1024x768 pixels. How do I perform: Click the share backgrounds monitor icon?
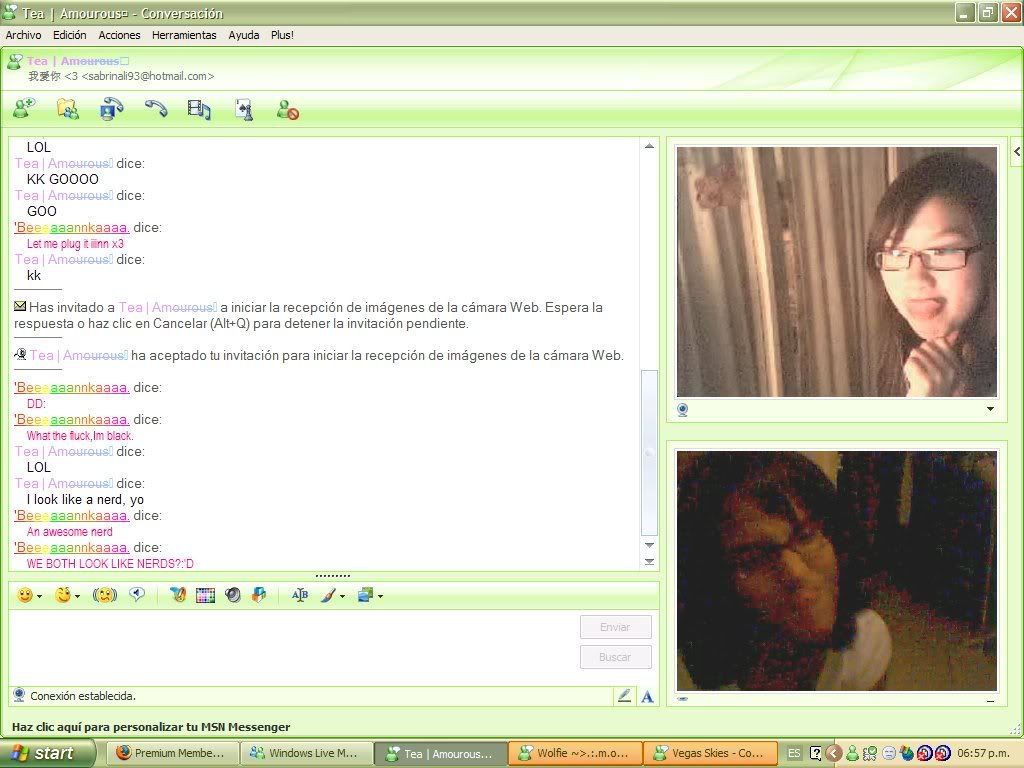click(x=366, y=595)
